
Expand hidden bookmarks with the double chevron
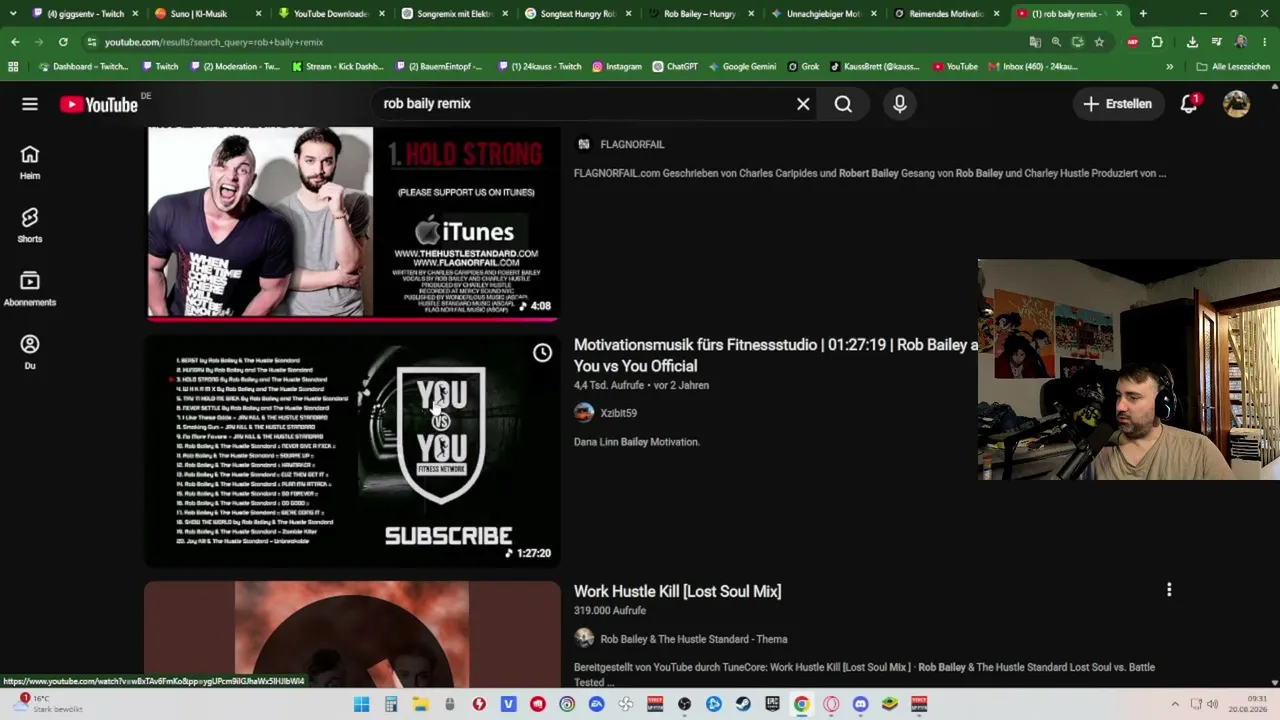click(x=1170, y=67)
